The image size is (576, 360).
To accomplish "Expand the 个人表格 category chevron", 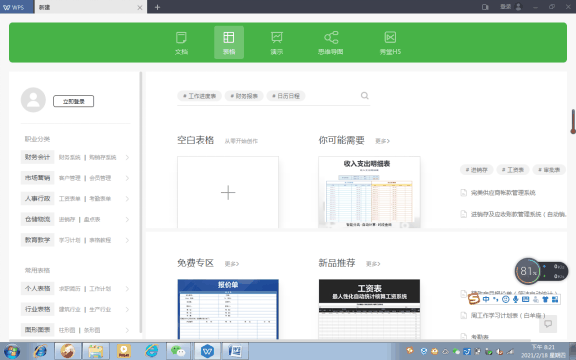I will point(127,289).
